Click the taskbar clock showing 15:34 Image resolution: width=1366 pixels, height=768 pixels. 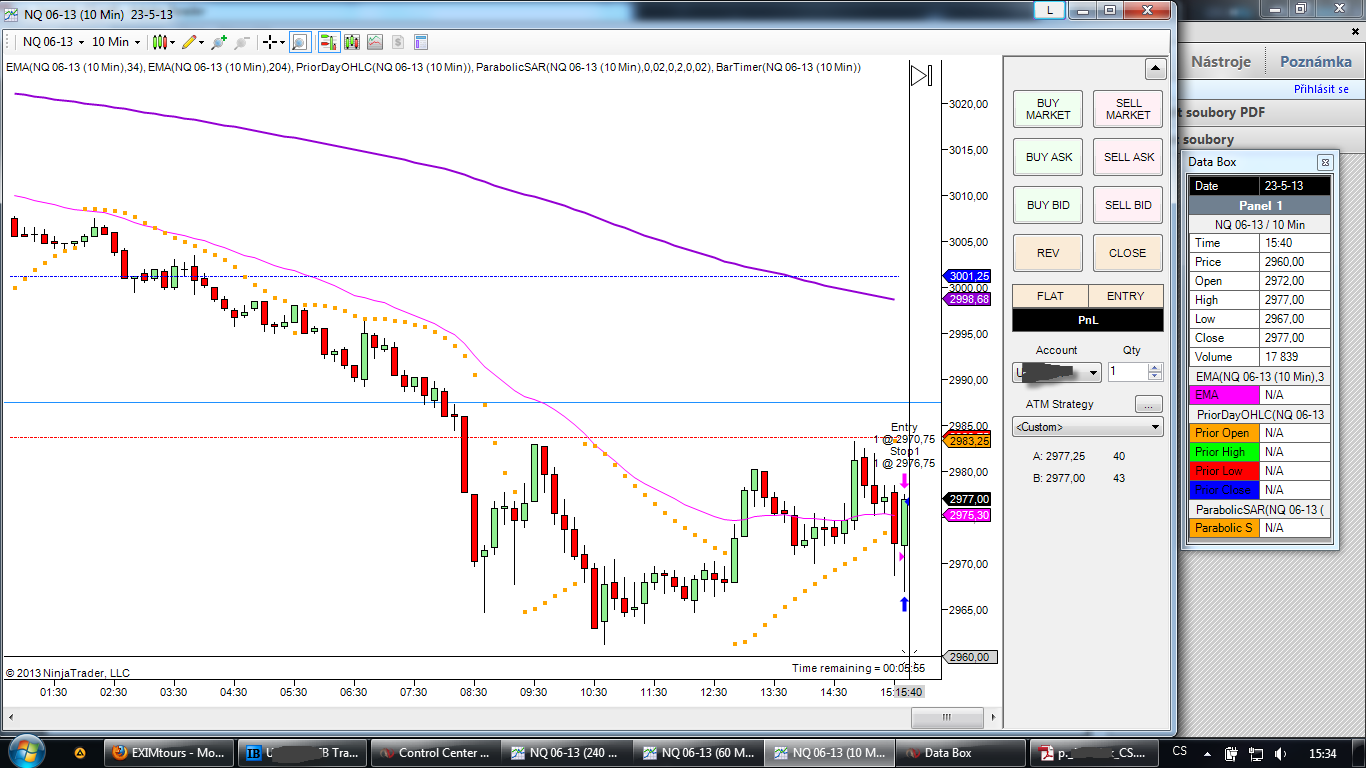click(x=1322, y=752)
